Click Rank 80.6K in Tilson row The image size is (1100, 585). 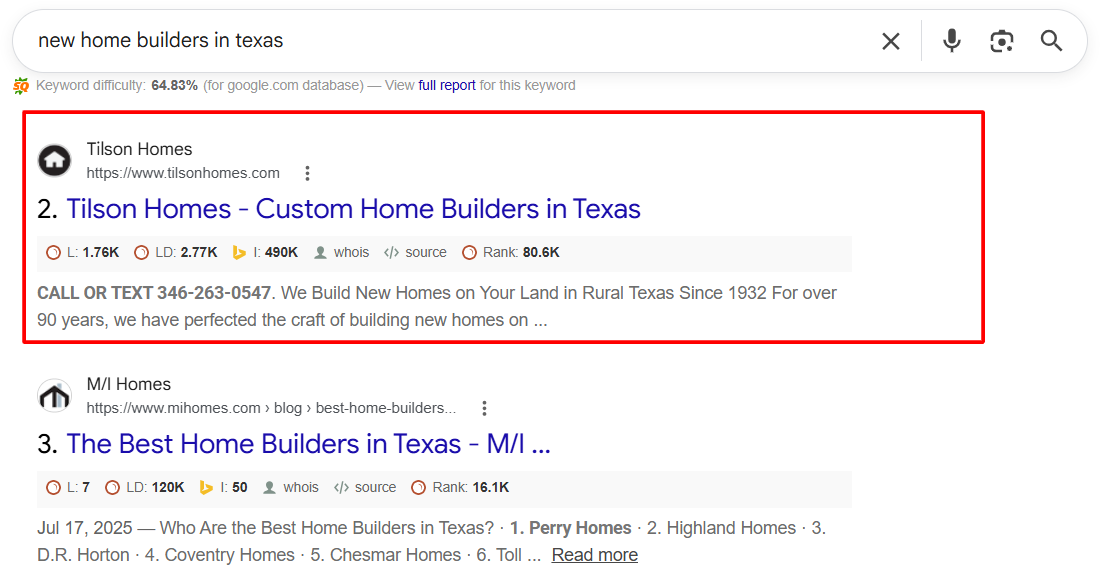click(x=511, y=253)
